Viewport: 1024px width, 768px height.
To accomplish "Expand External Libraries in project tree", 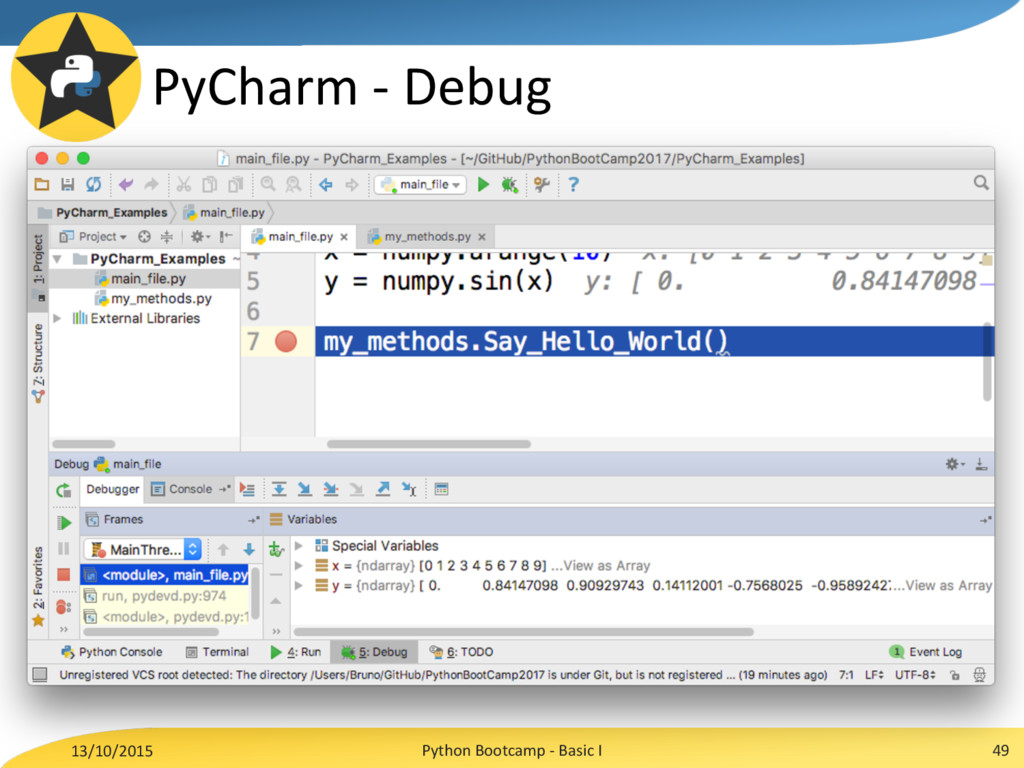I will coord(57,319).
